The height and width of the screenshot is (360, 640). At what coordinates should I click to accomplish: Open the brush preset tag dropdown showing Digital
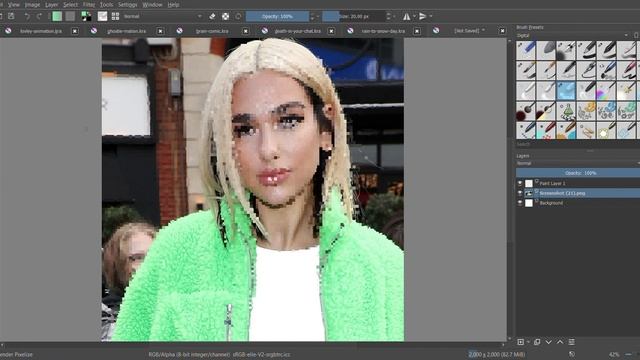point(573,36)
